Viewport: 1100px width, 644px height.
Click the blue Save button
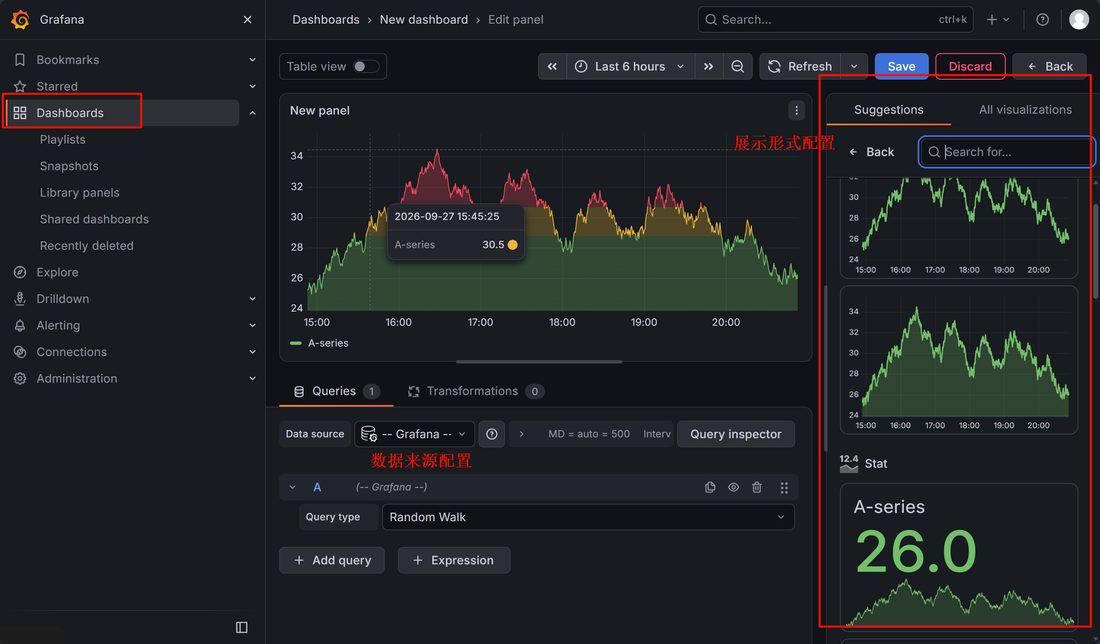point(901,67)
